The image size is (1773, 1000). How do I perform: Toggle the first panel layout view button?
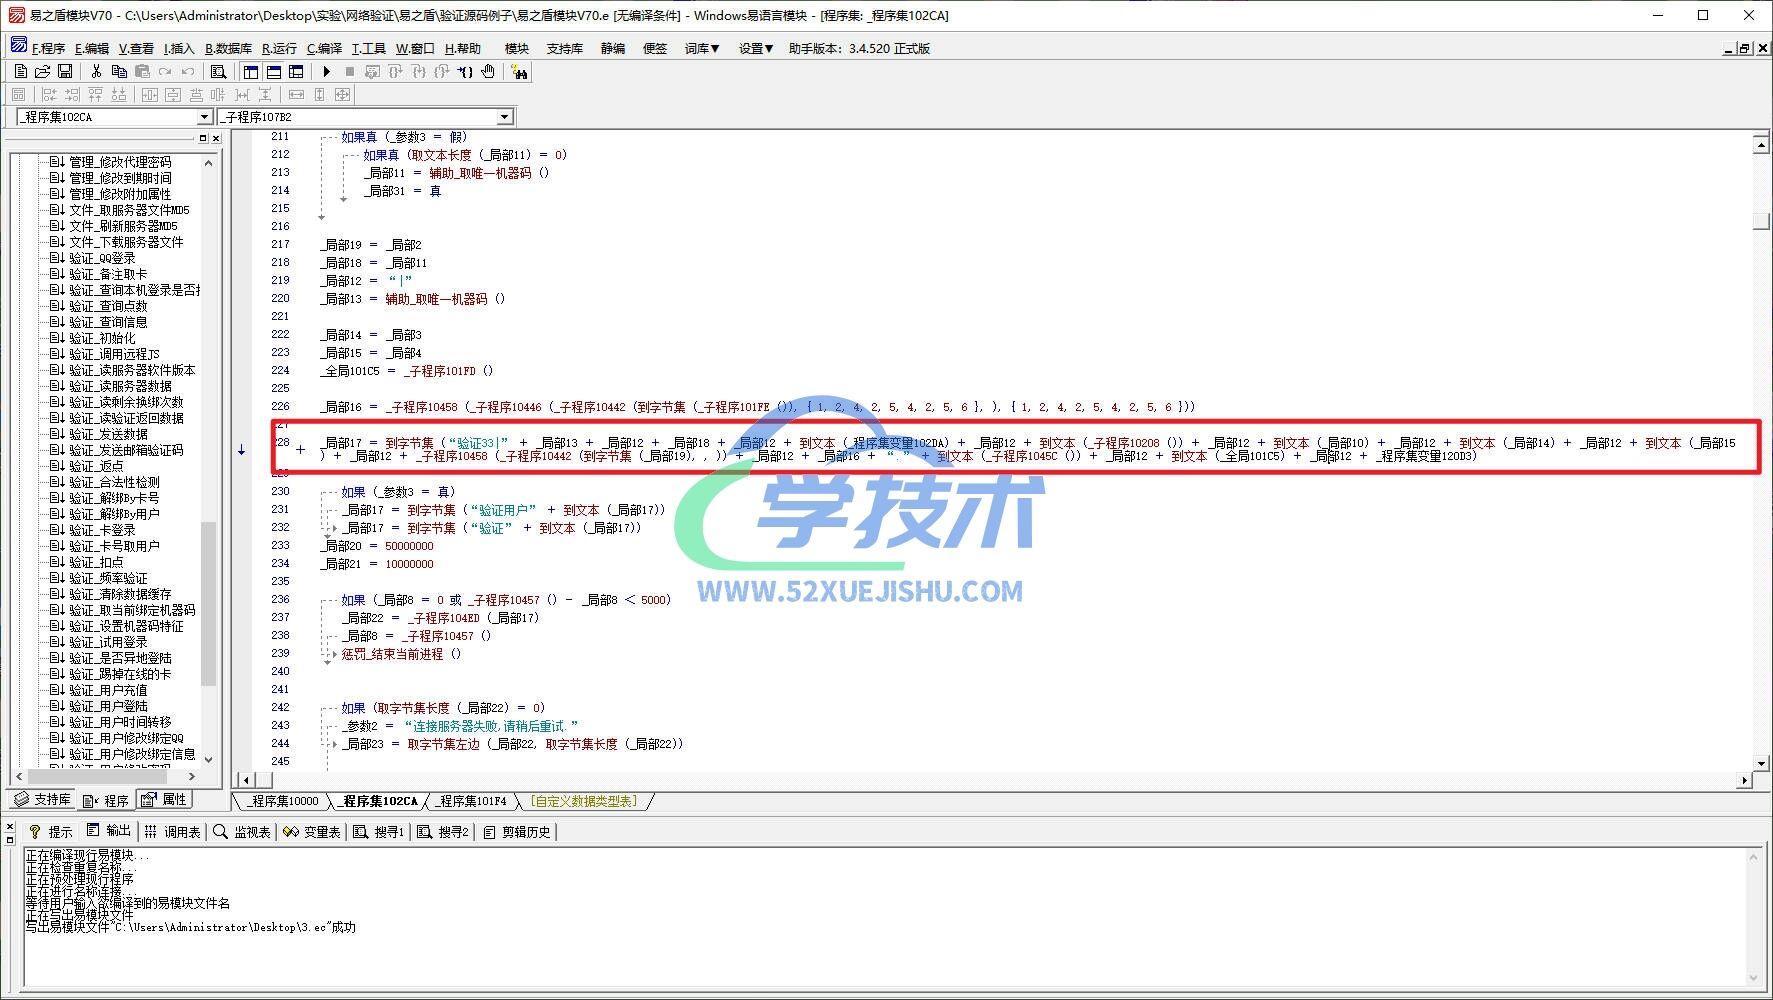(250, 72)
